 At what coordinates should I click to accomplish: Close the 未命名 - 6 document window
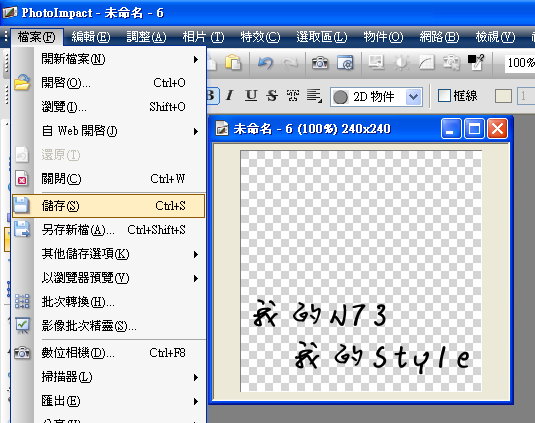click(497, 129)
